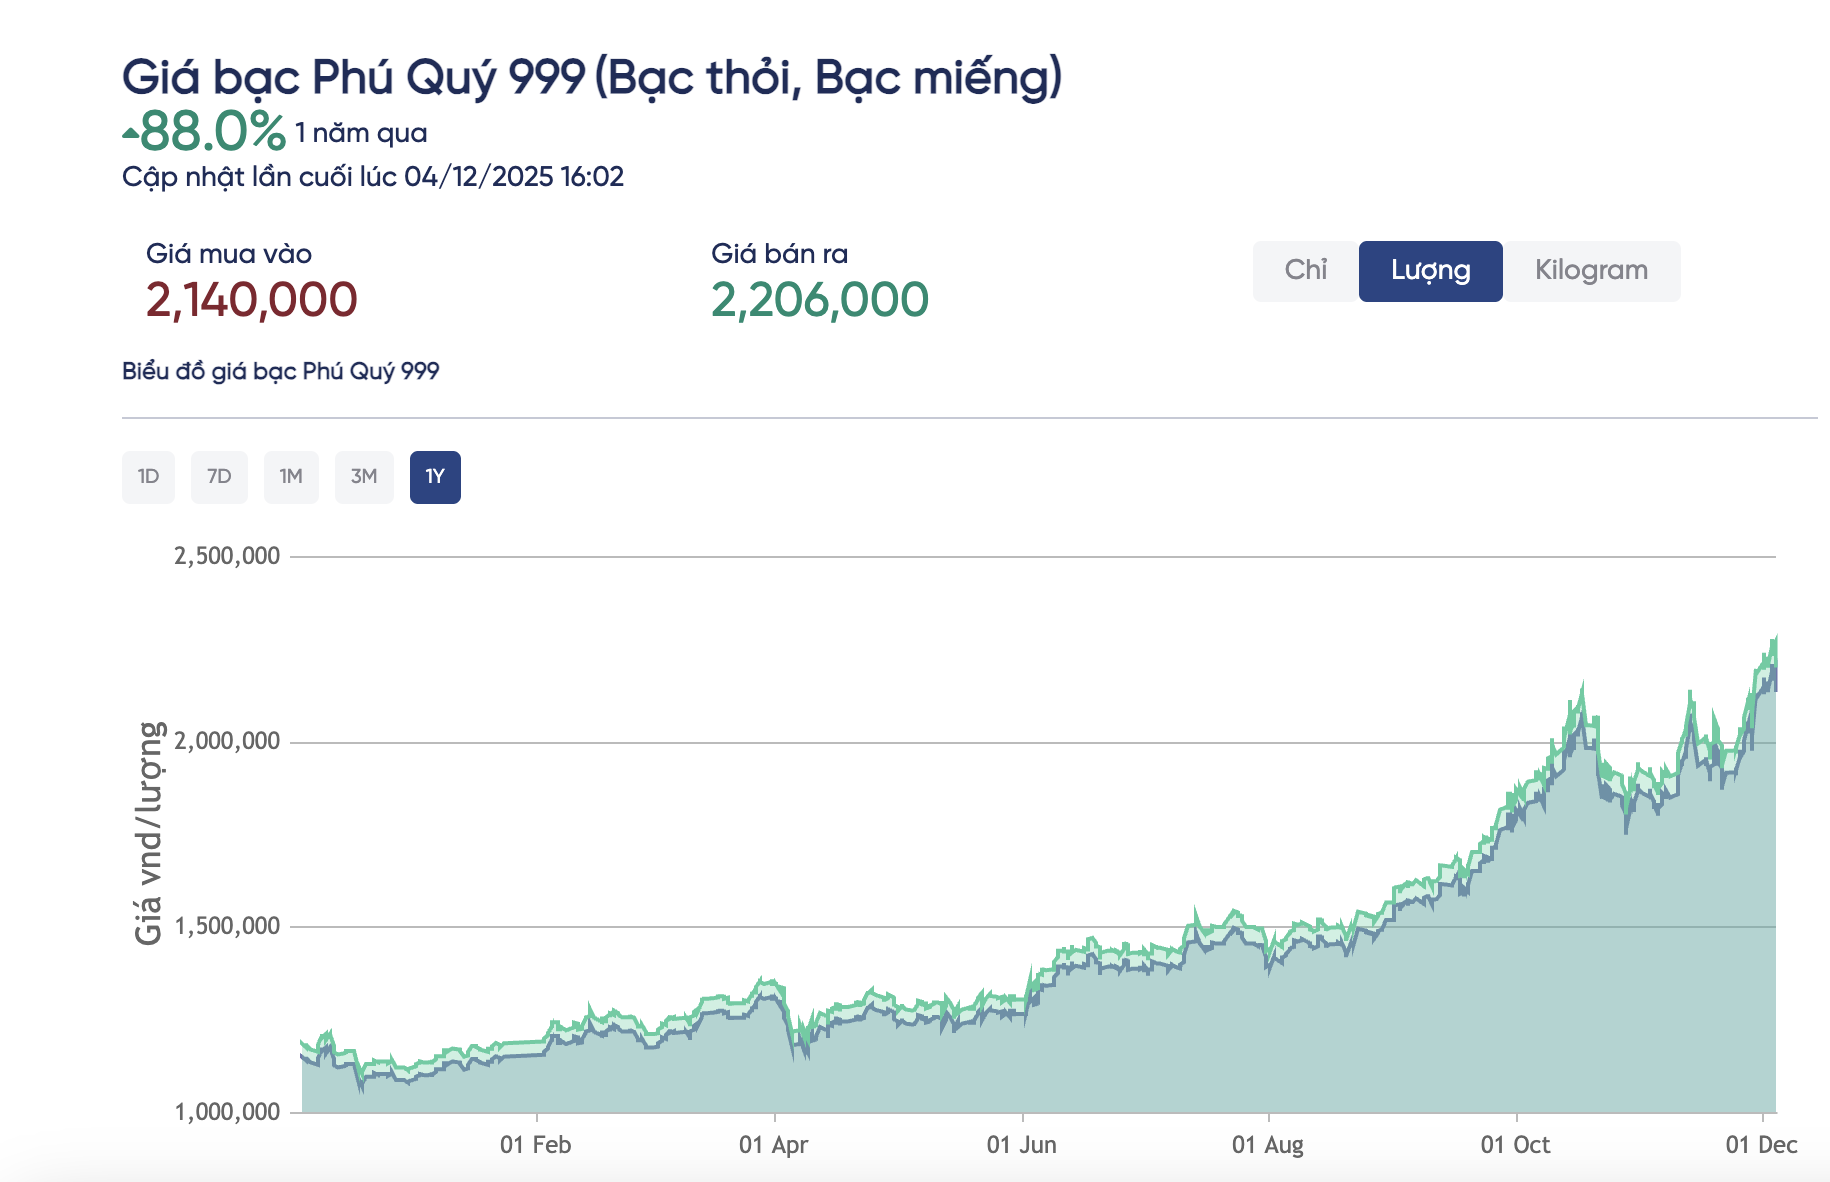
Task: Click the page title Giá bạc Phú Quý 999
Action: pyautogui.click(x=591, y=77)
